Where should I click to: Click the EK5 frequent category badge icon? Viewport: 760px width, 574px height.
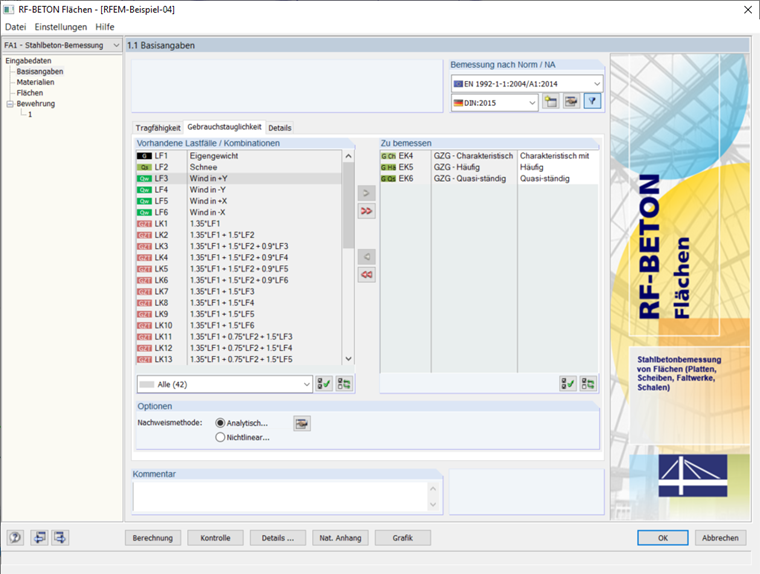pos(388,167)
